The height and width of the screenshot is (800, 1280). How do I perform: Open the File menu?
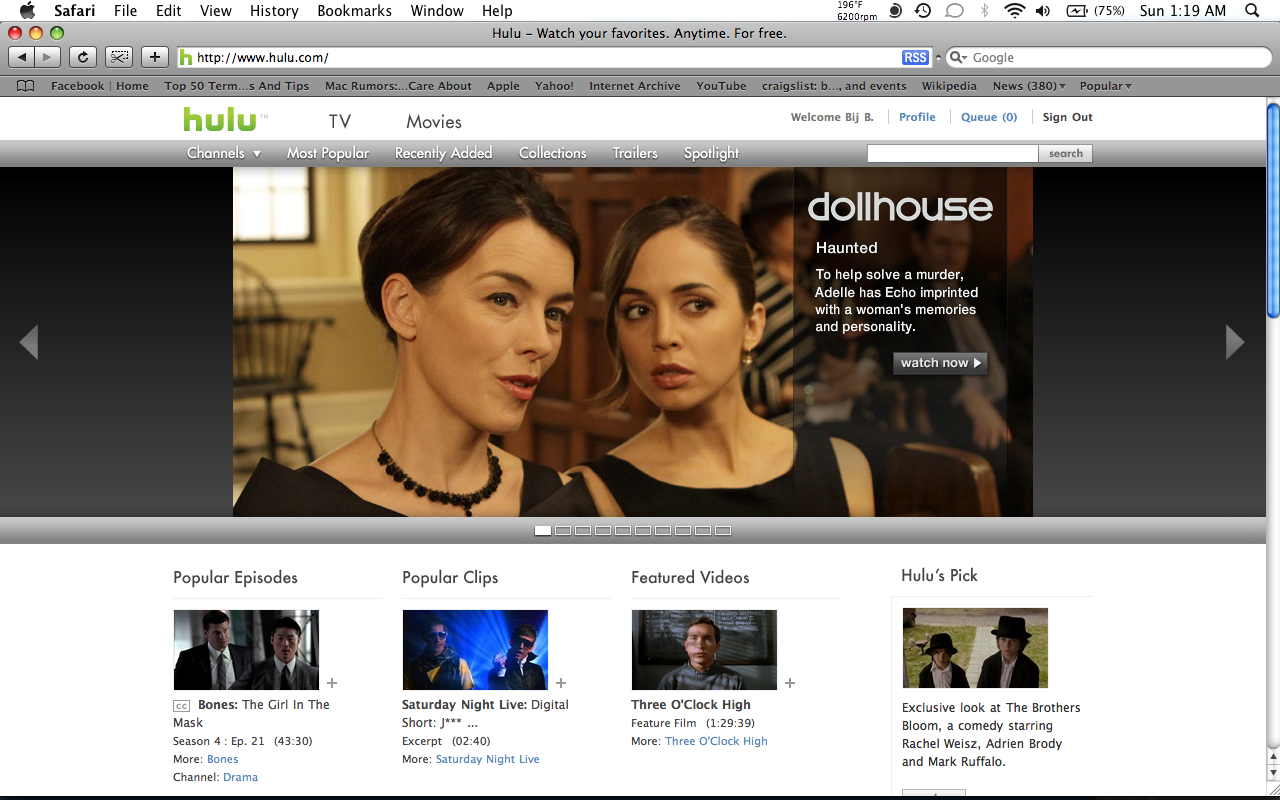(125, 11)
